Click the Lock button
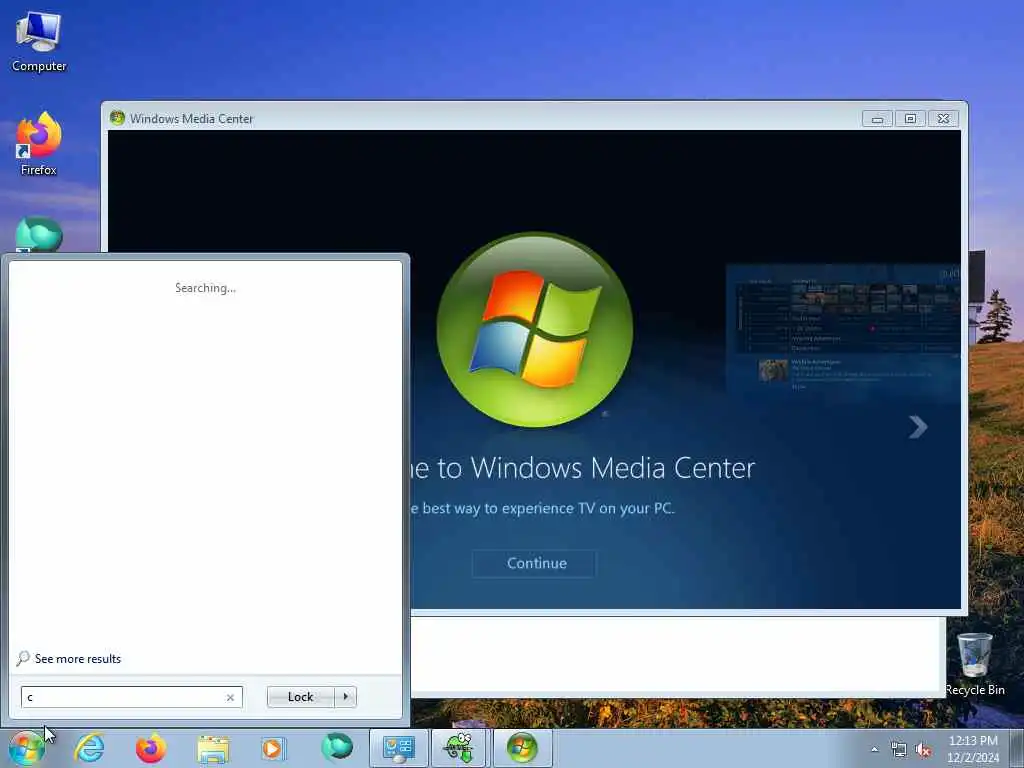The width and height of the screenshot is (1024, 768). [300, 697]
